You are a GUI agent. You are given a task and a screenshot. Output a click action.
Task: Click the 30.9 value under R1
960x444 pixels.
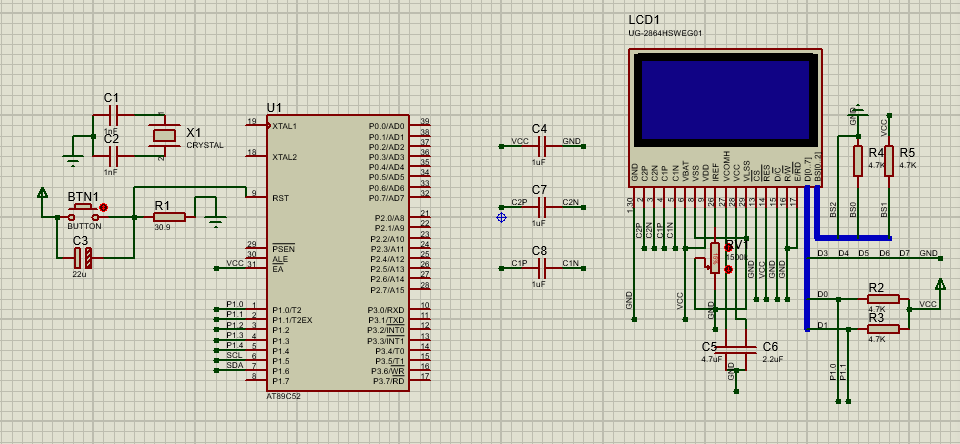pyautogui.click(x=162, y=227)
